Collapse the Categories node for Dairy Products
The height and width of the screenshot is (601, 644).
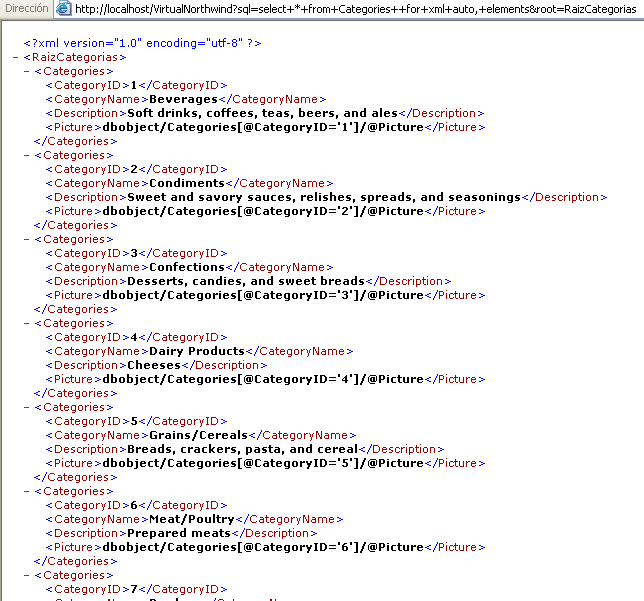(x=27, y=323)
